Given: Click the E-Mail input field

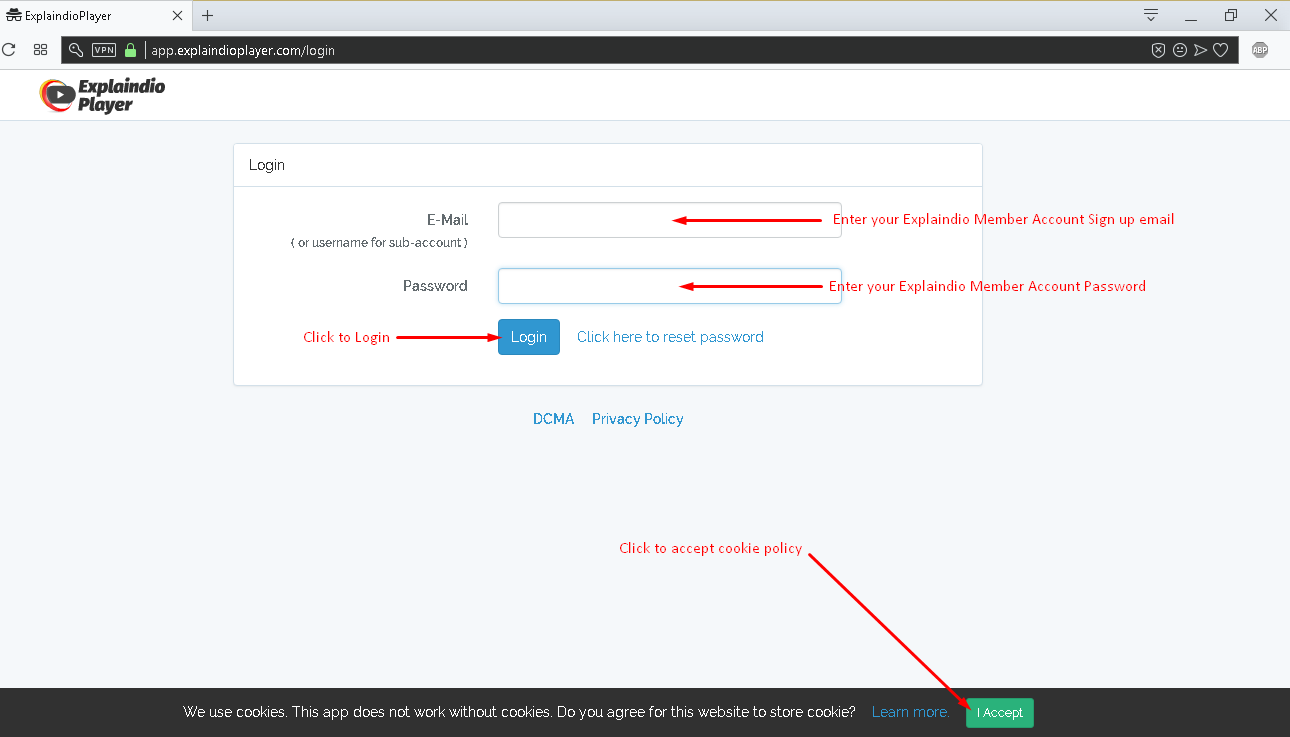Looking at the screenshot, I should point(670,220).
